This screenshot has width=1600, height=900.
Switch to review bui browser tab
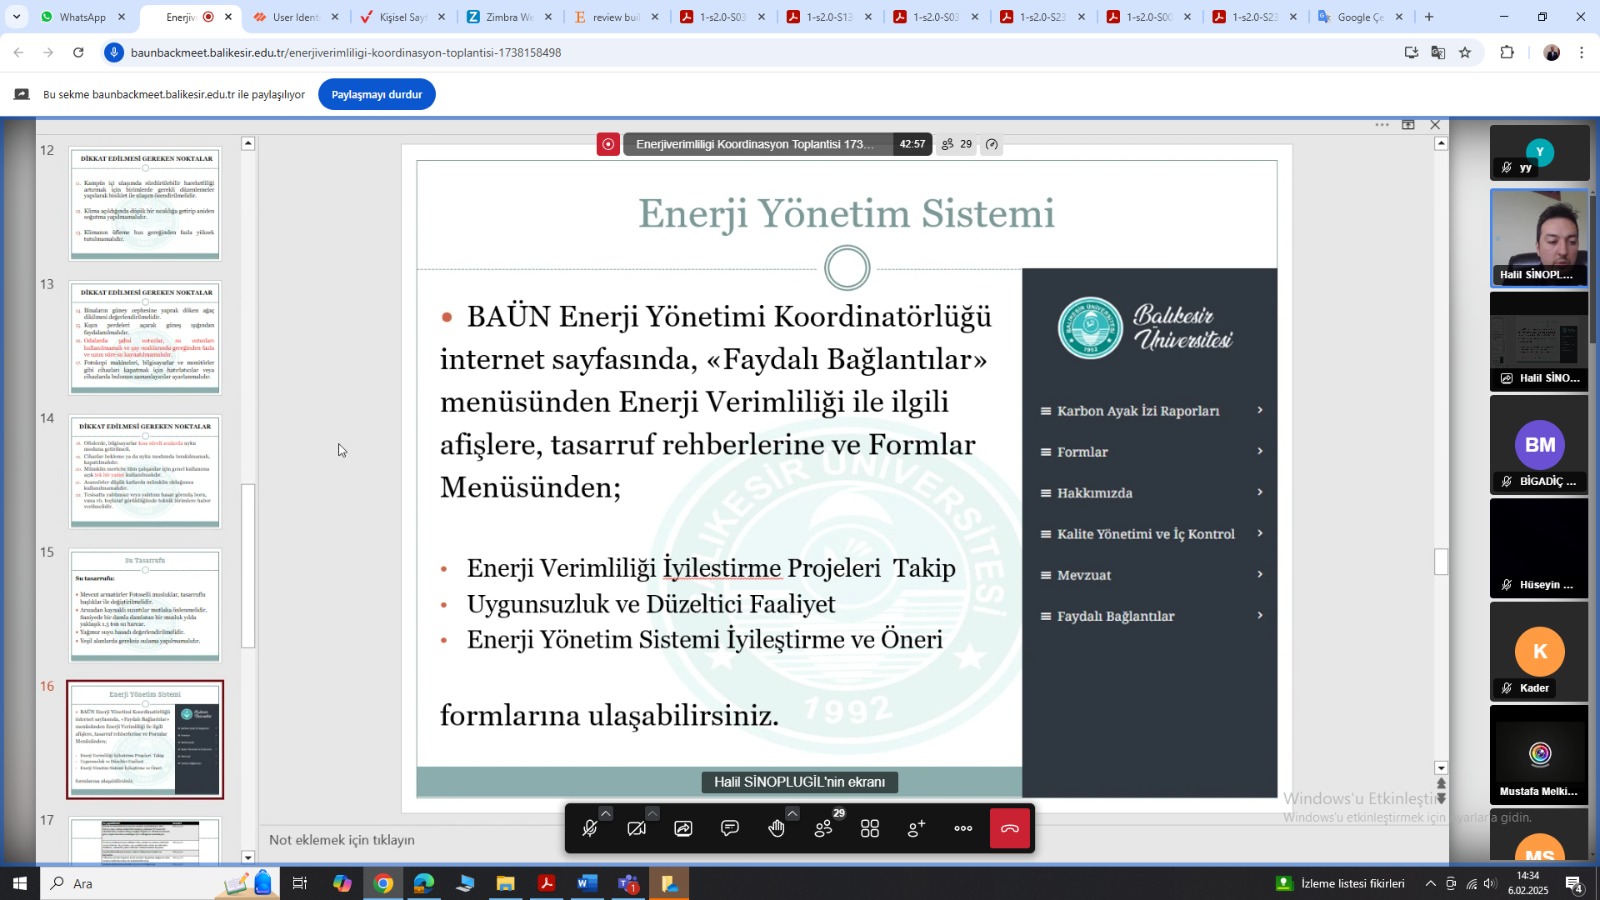(615, 17)
